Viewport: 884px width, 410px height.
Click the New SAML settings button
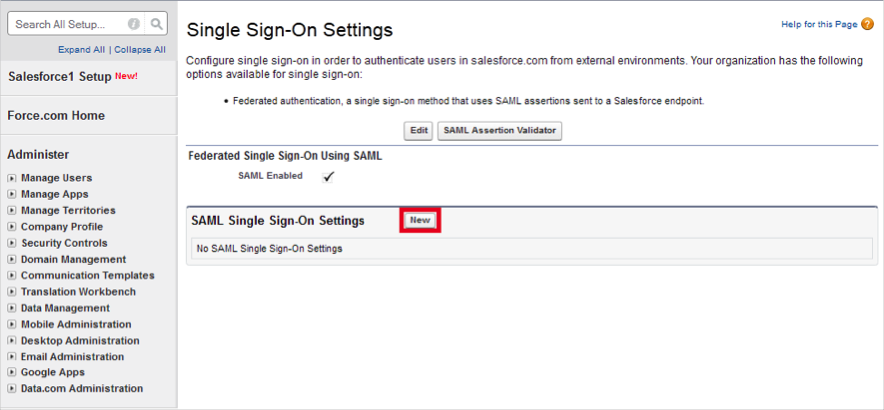[x=420, y=220]
